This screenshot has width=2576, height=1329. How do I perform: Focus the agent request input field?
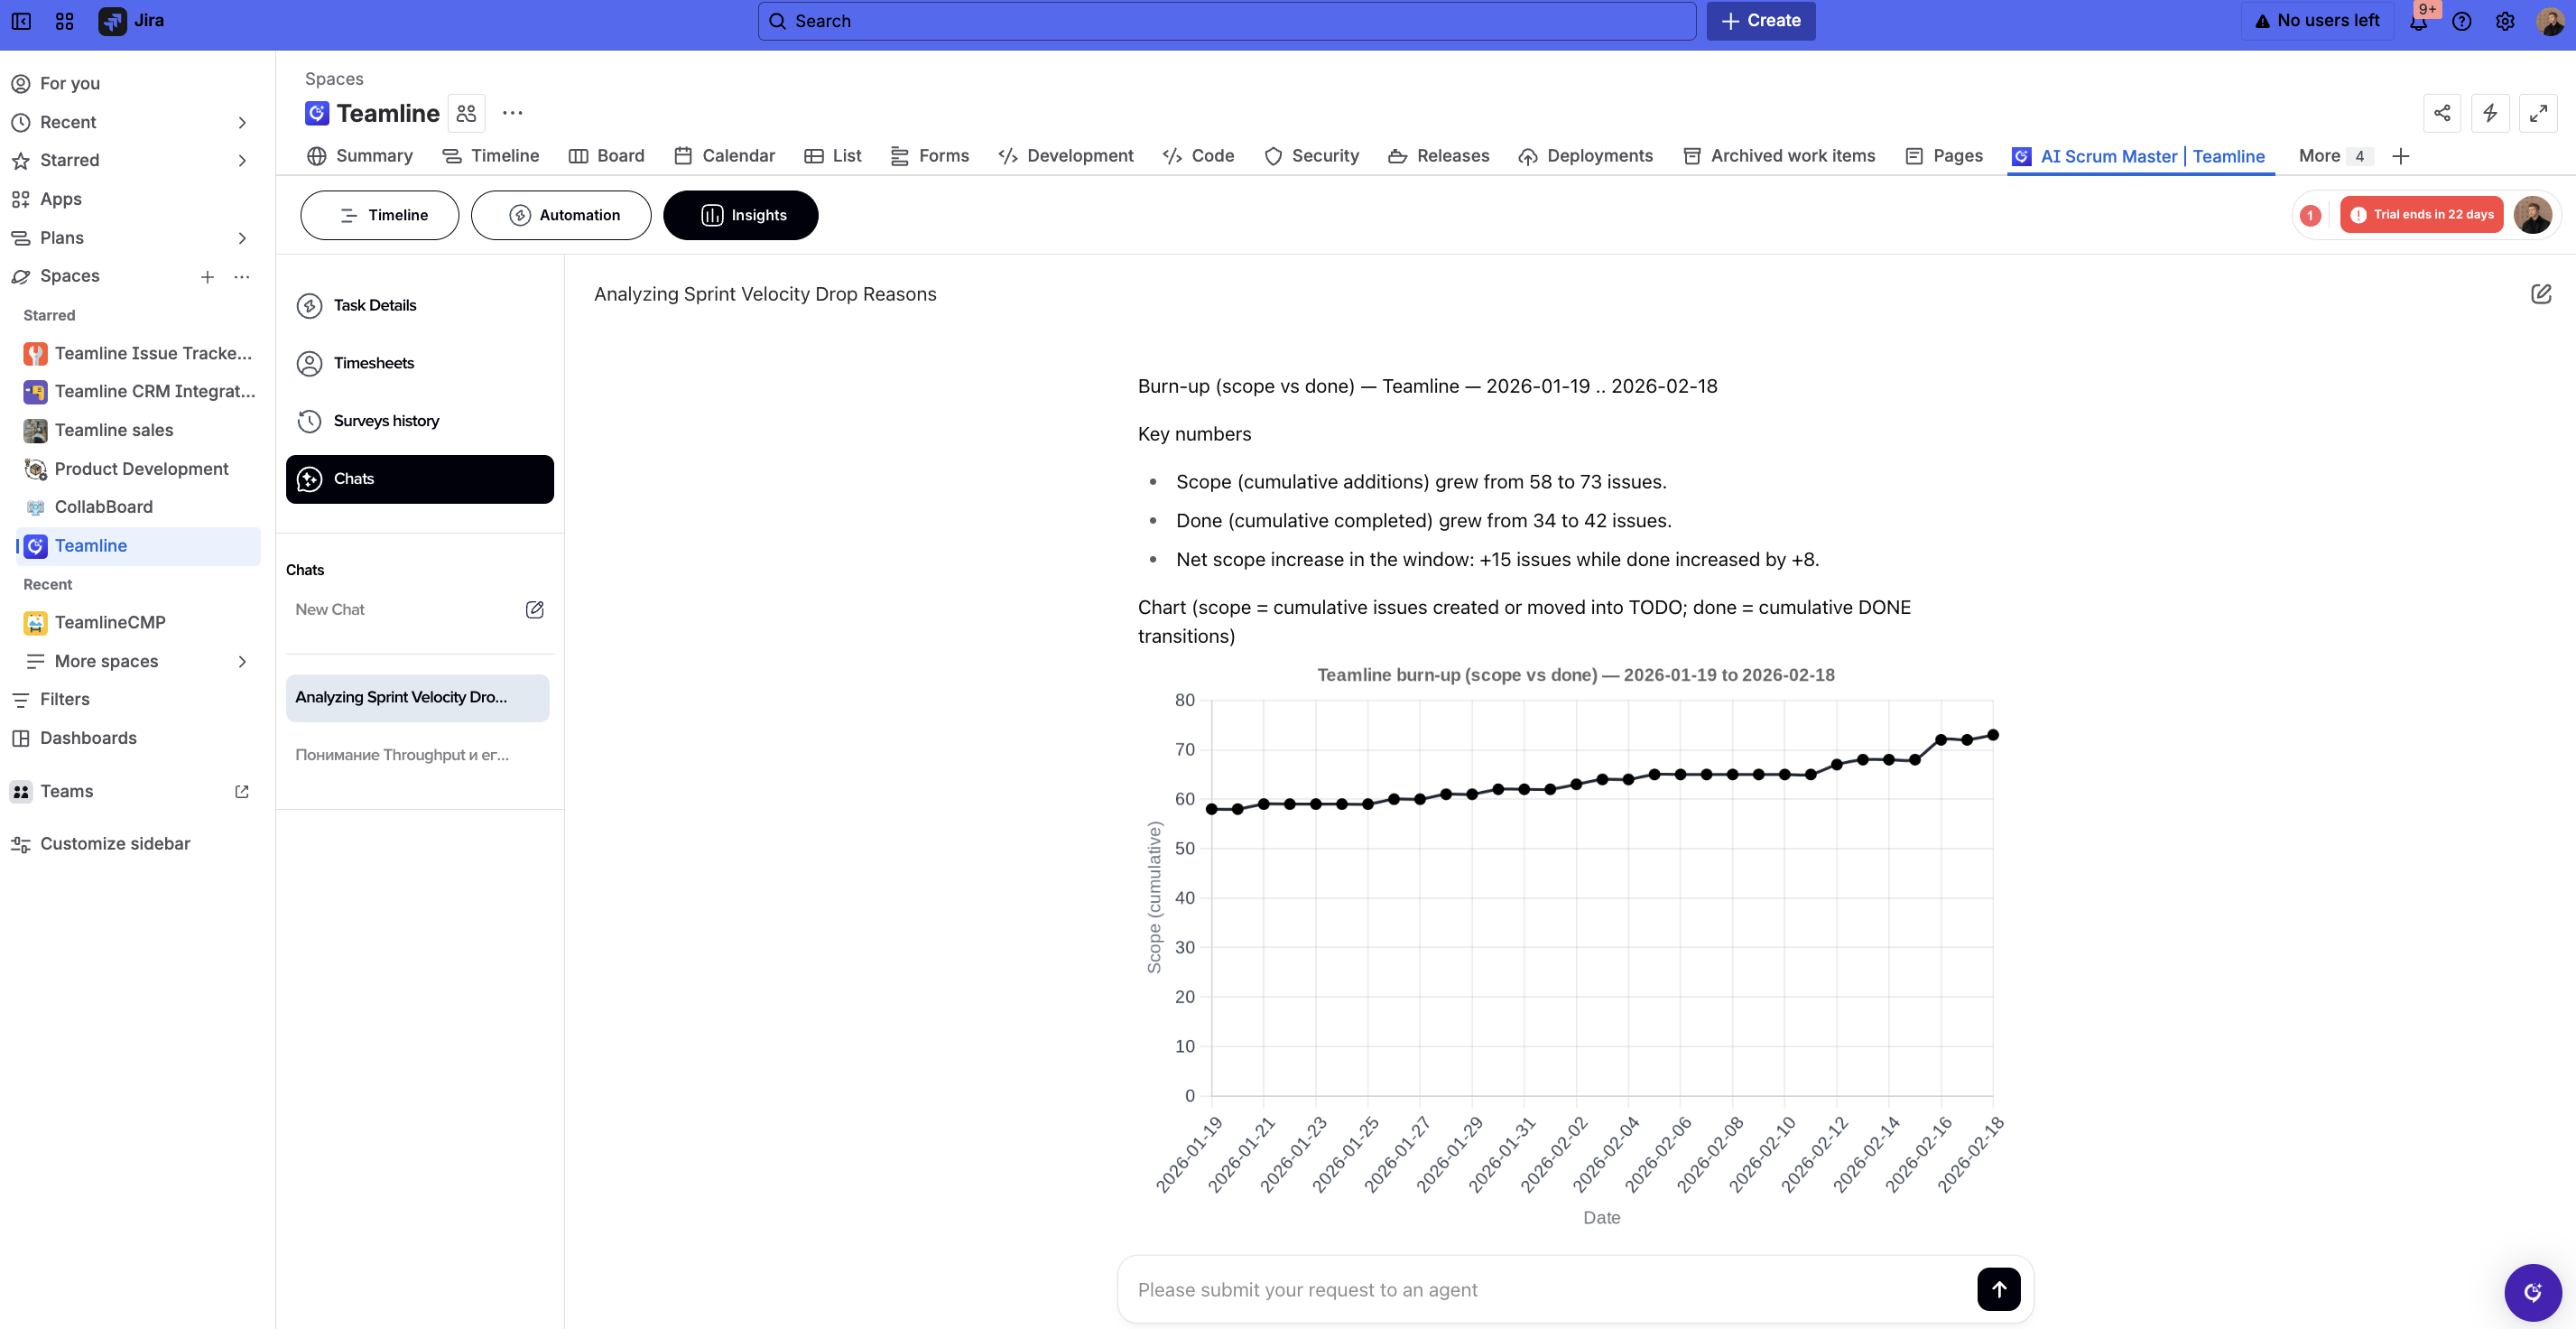click(x=1550, y=1289)
